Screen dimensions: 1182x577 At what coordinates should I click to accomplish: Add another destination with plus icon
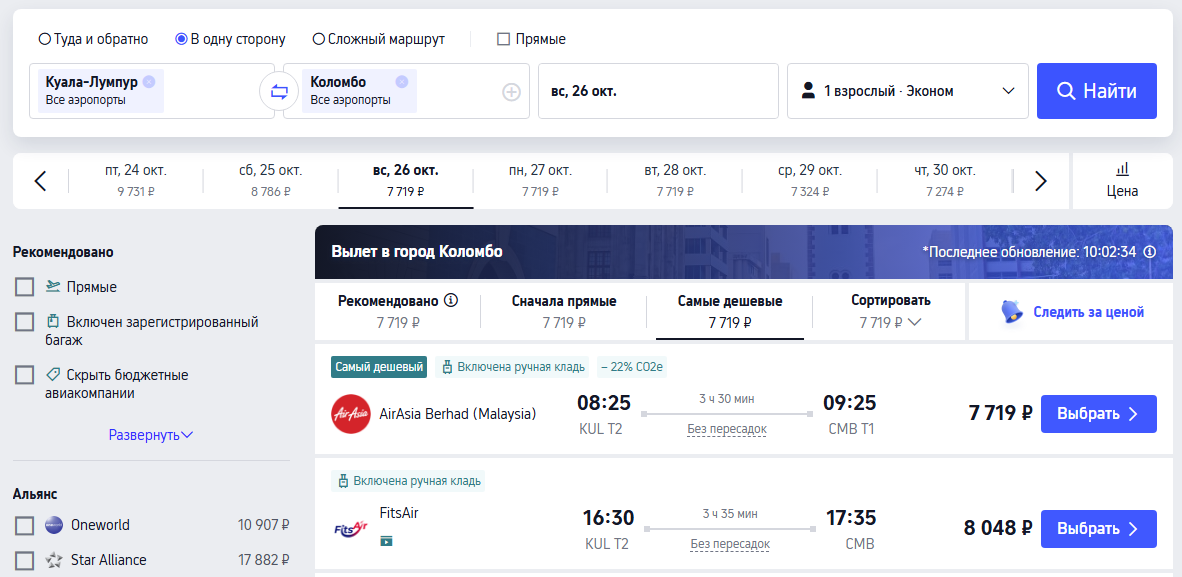click(511, 92)
